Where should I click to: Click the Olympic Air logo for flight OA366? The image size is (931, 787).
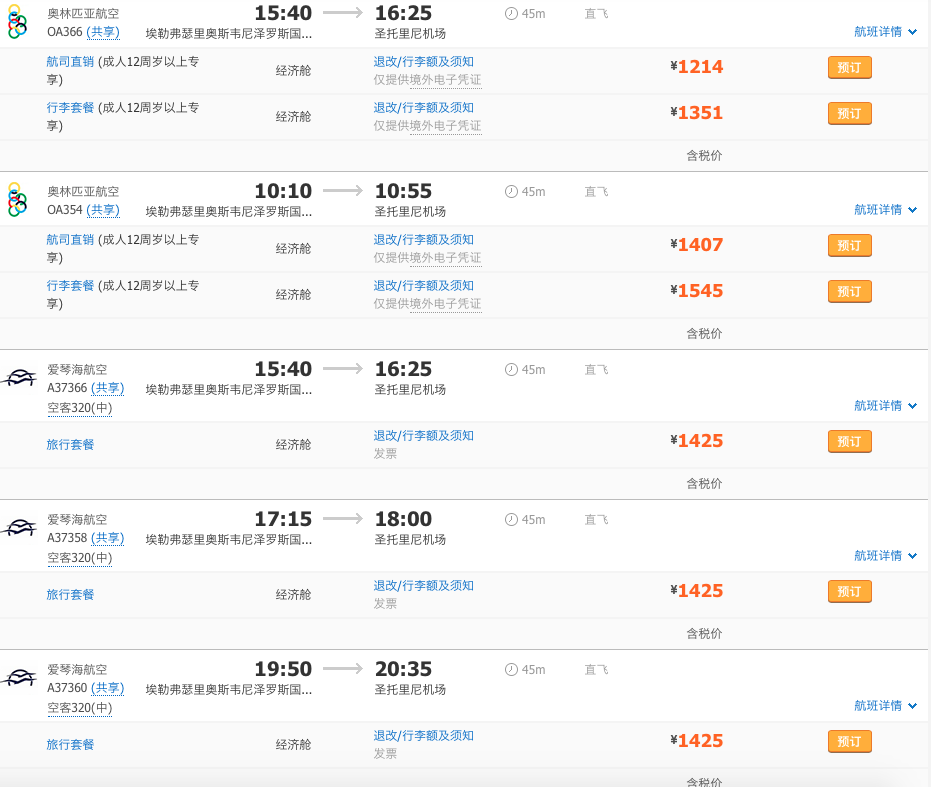[17, 21]
